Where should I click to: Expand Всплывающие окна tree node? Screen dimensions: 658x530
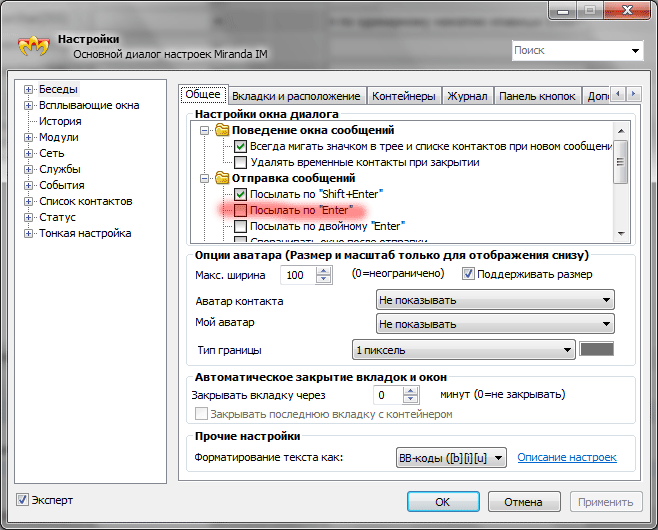[28, 105]
